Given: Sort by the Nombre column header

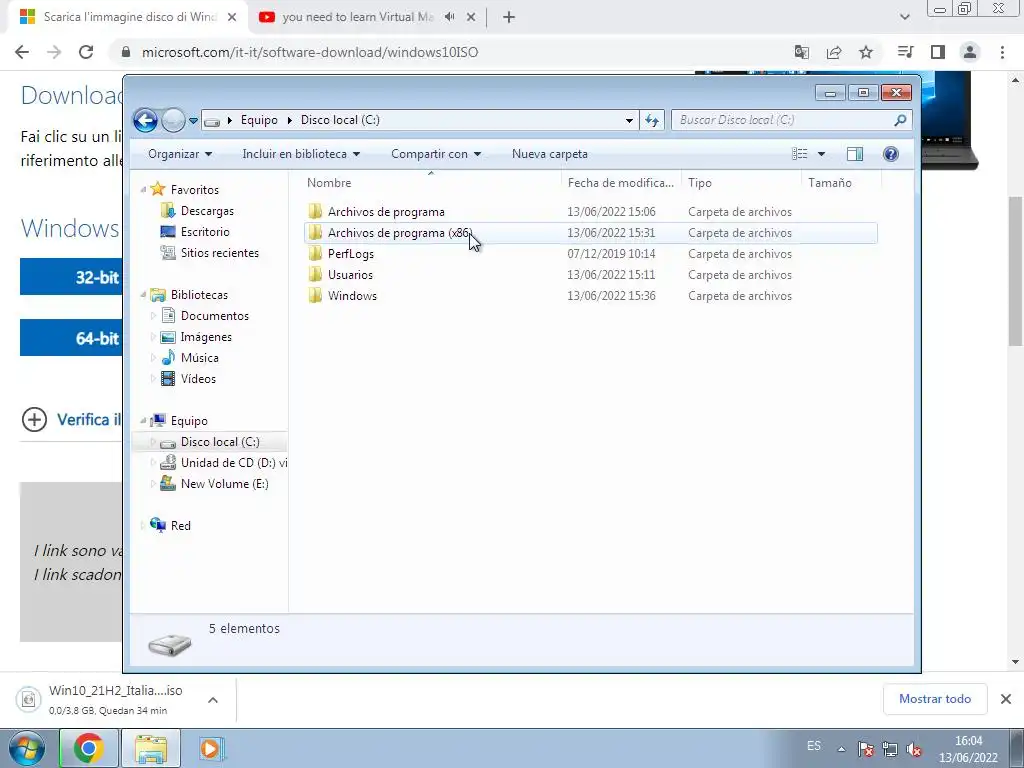Looking at the screenshot, I should 431,183.
